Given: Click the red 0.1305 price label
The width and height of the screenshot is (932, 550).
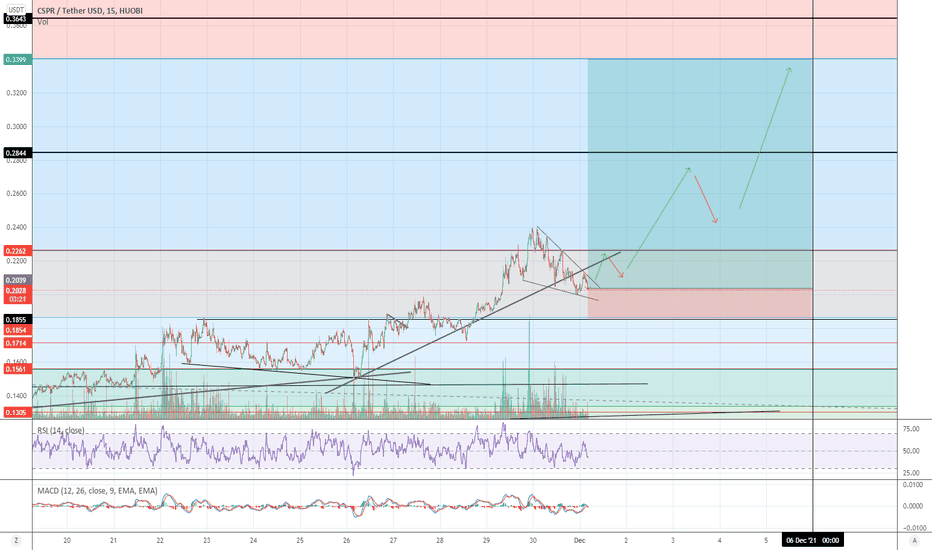Looking at the screenshot, I should (16, 412).
